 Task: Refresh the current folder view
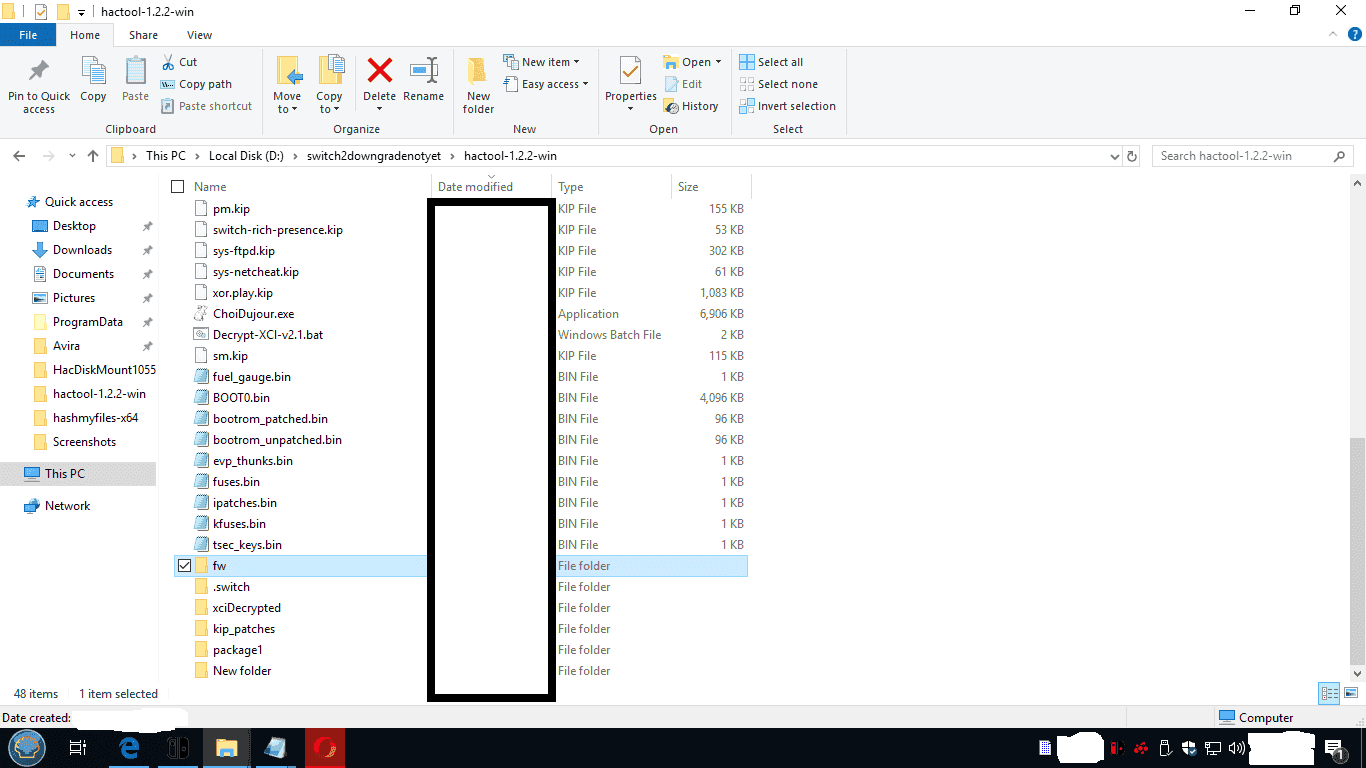pyautogui.click(x=1132, y=156)
